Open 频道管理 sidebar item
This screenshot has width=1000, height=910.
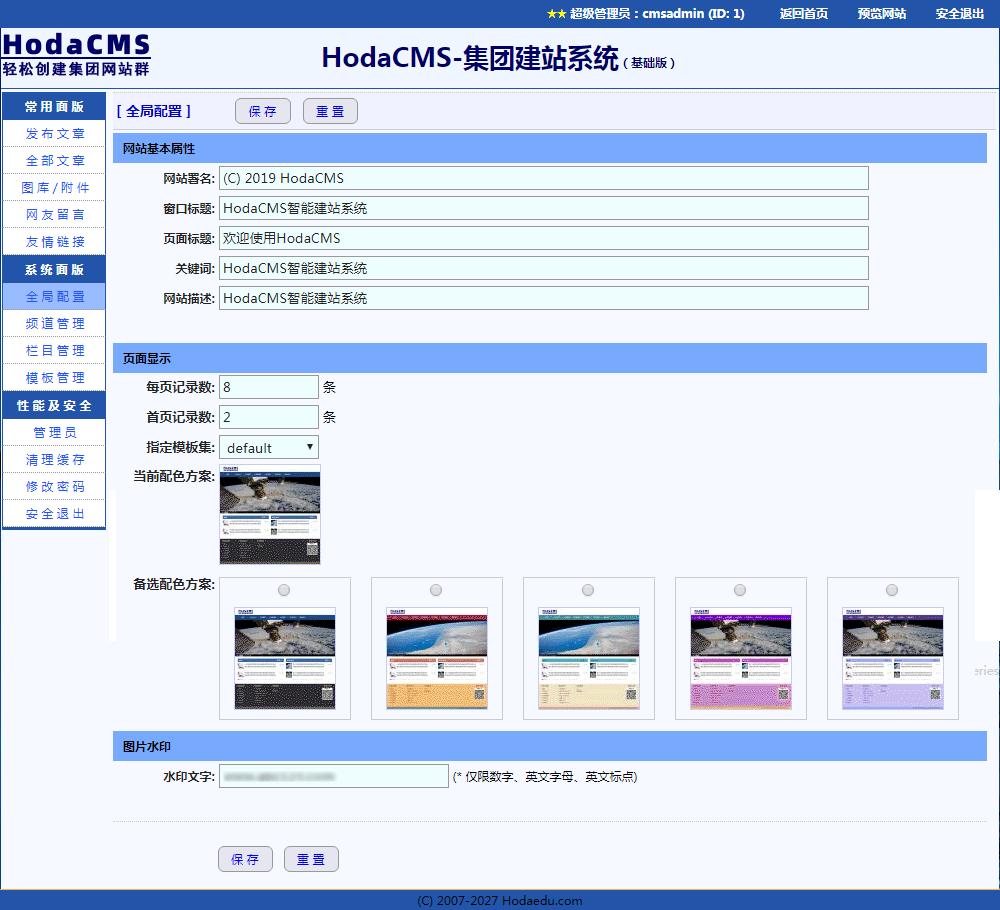click(54, 323)
